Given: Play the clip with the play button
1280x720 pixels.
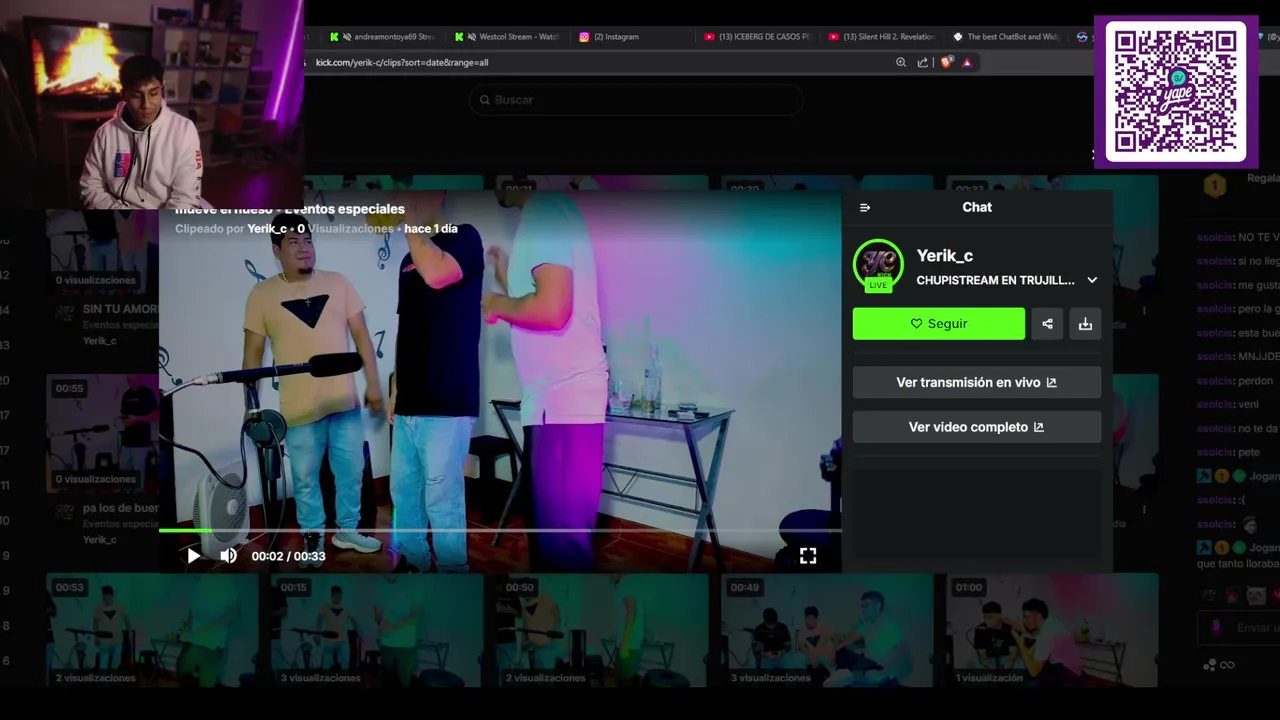Looking at the screenshot, I should (x=194, y=556).
